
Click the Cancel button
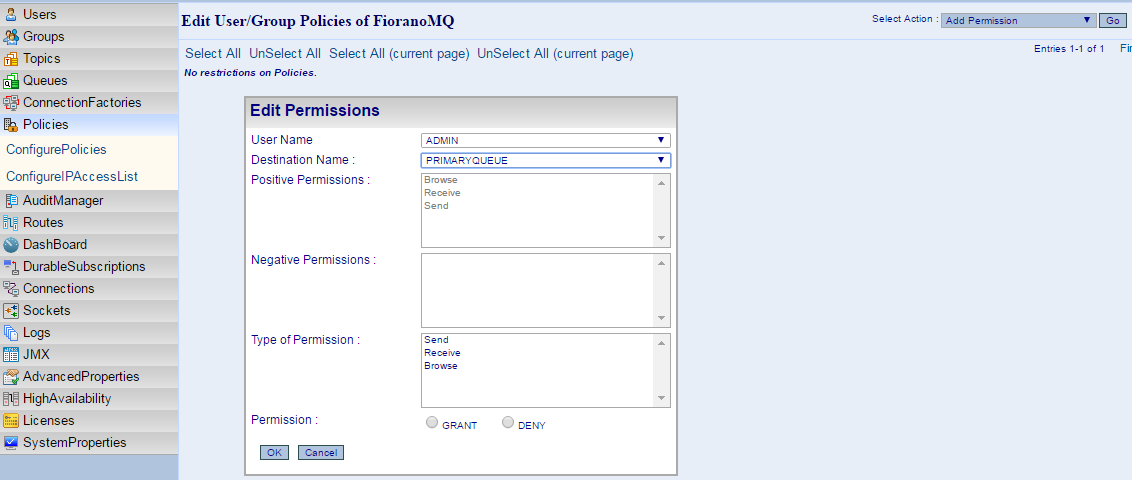click(321, 453)
